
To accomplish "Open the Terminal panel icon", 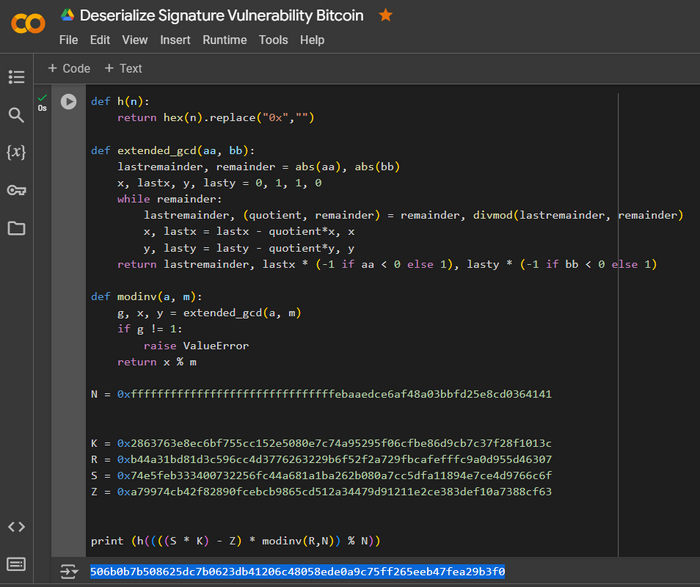I will tap(16, 564).
